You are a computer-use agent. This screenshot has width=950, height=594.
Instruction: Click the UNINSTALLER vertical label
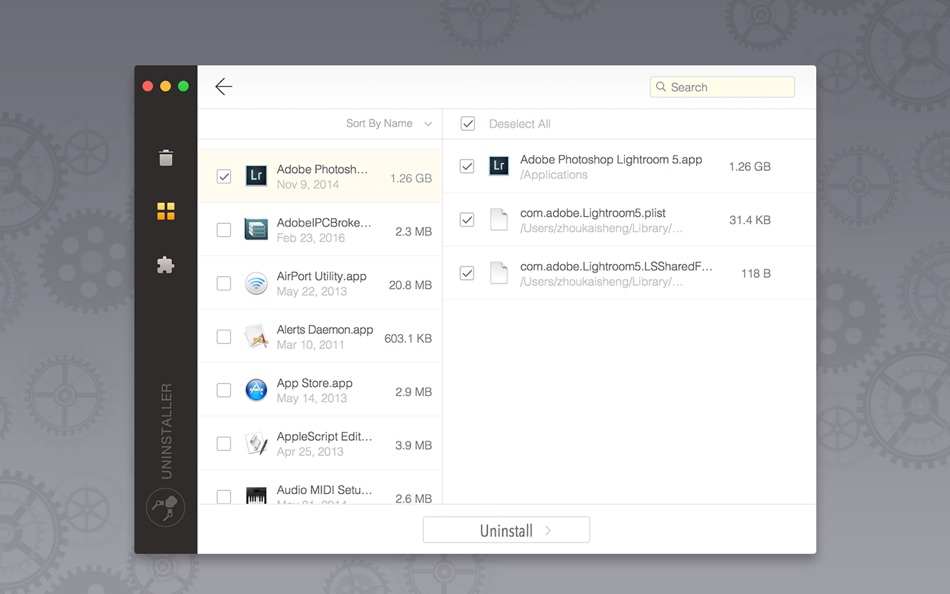[x=166, y=431]
